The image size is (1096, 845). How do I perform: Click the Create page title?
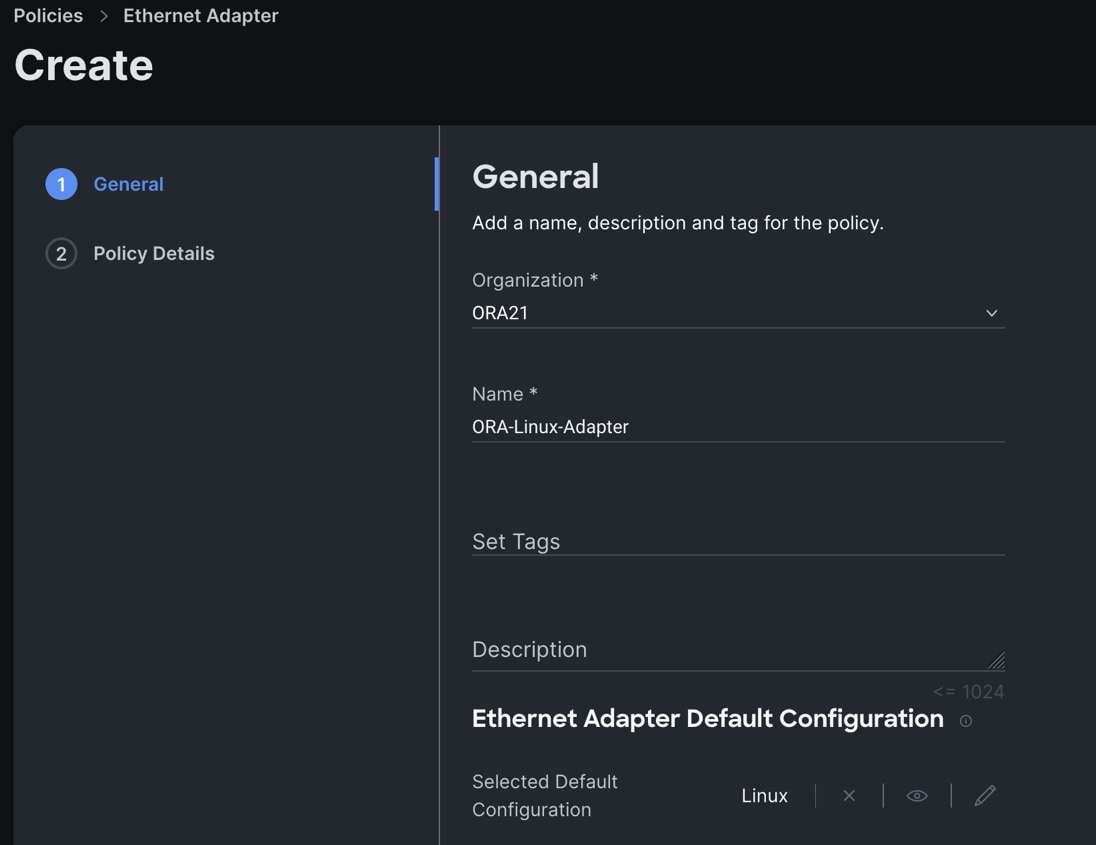coord(84,66)
